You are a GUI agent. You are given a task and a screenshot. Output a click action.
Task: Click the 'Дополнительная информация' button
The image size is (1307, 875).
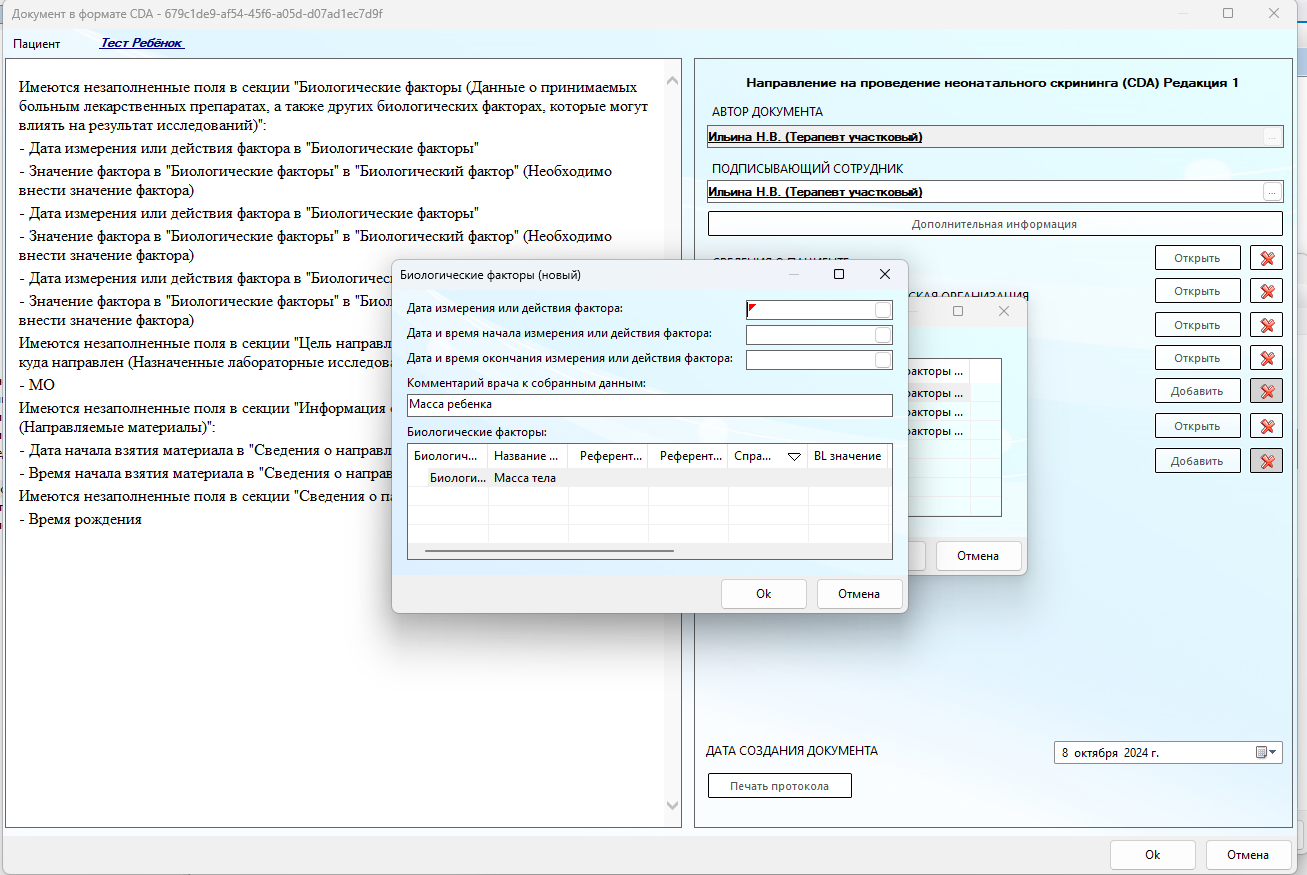[995, 224]
